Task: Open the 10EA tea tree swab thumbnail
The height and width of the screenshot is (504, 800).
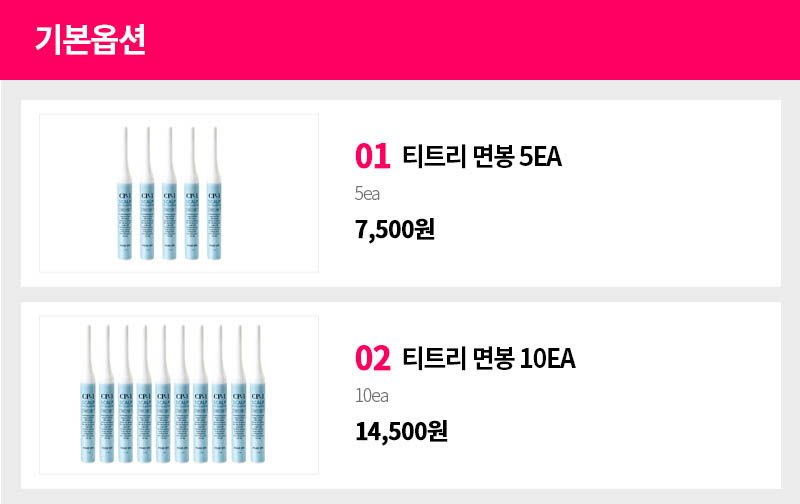Action: [179, 395]
